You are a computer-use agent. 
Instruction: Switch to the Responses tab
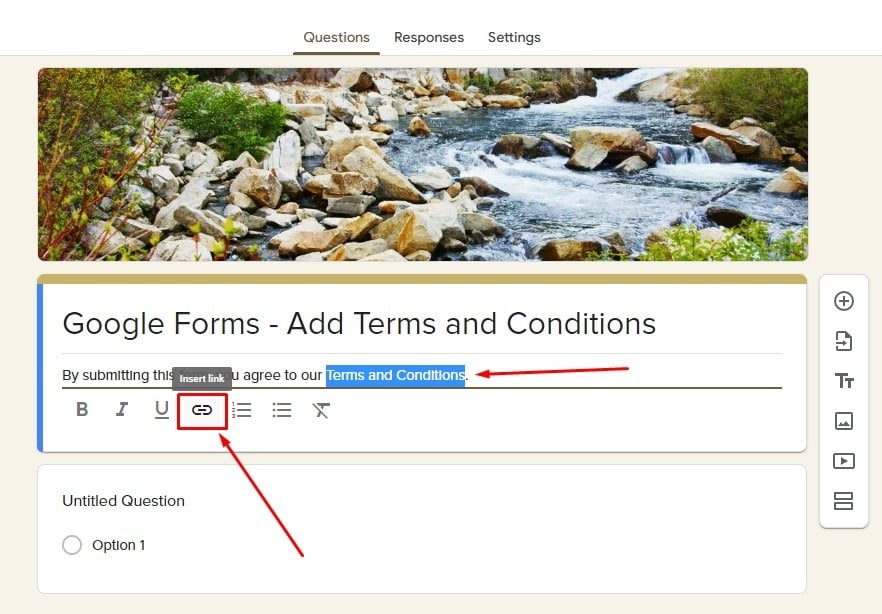(429, 37)
